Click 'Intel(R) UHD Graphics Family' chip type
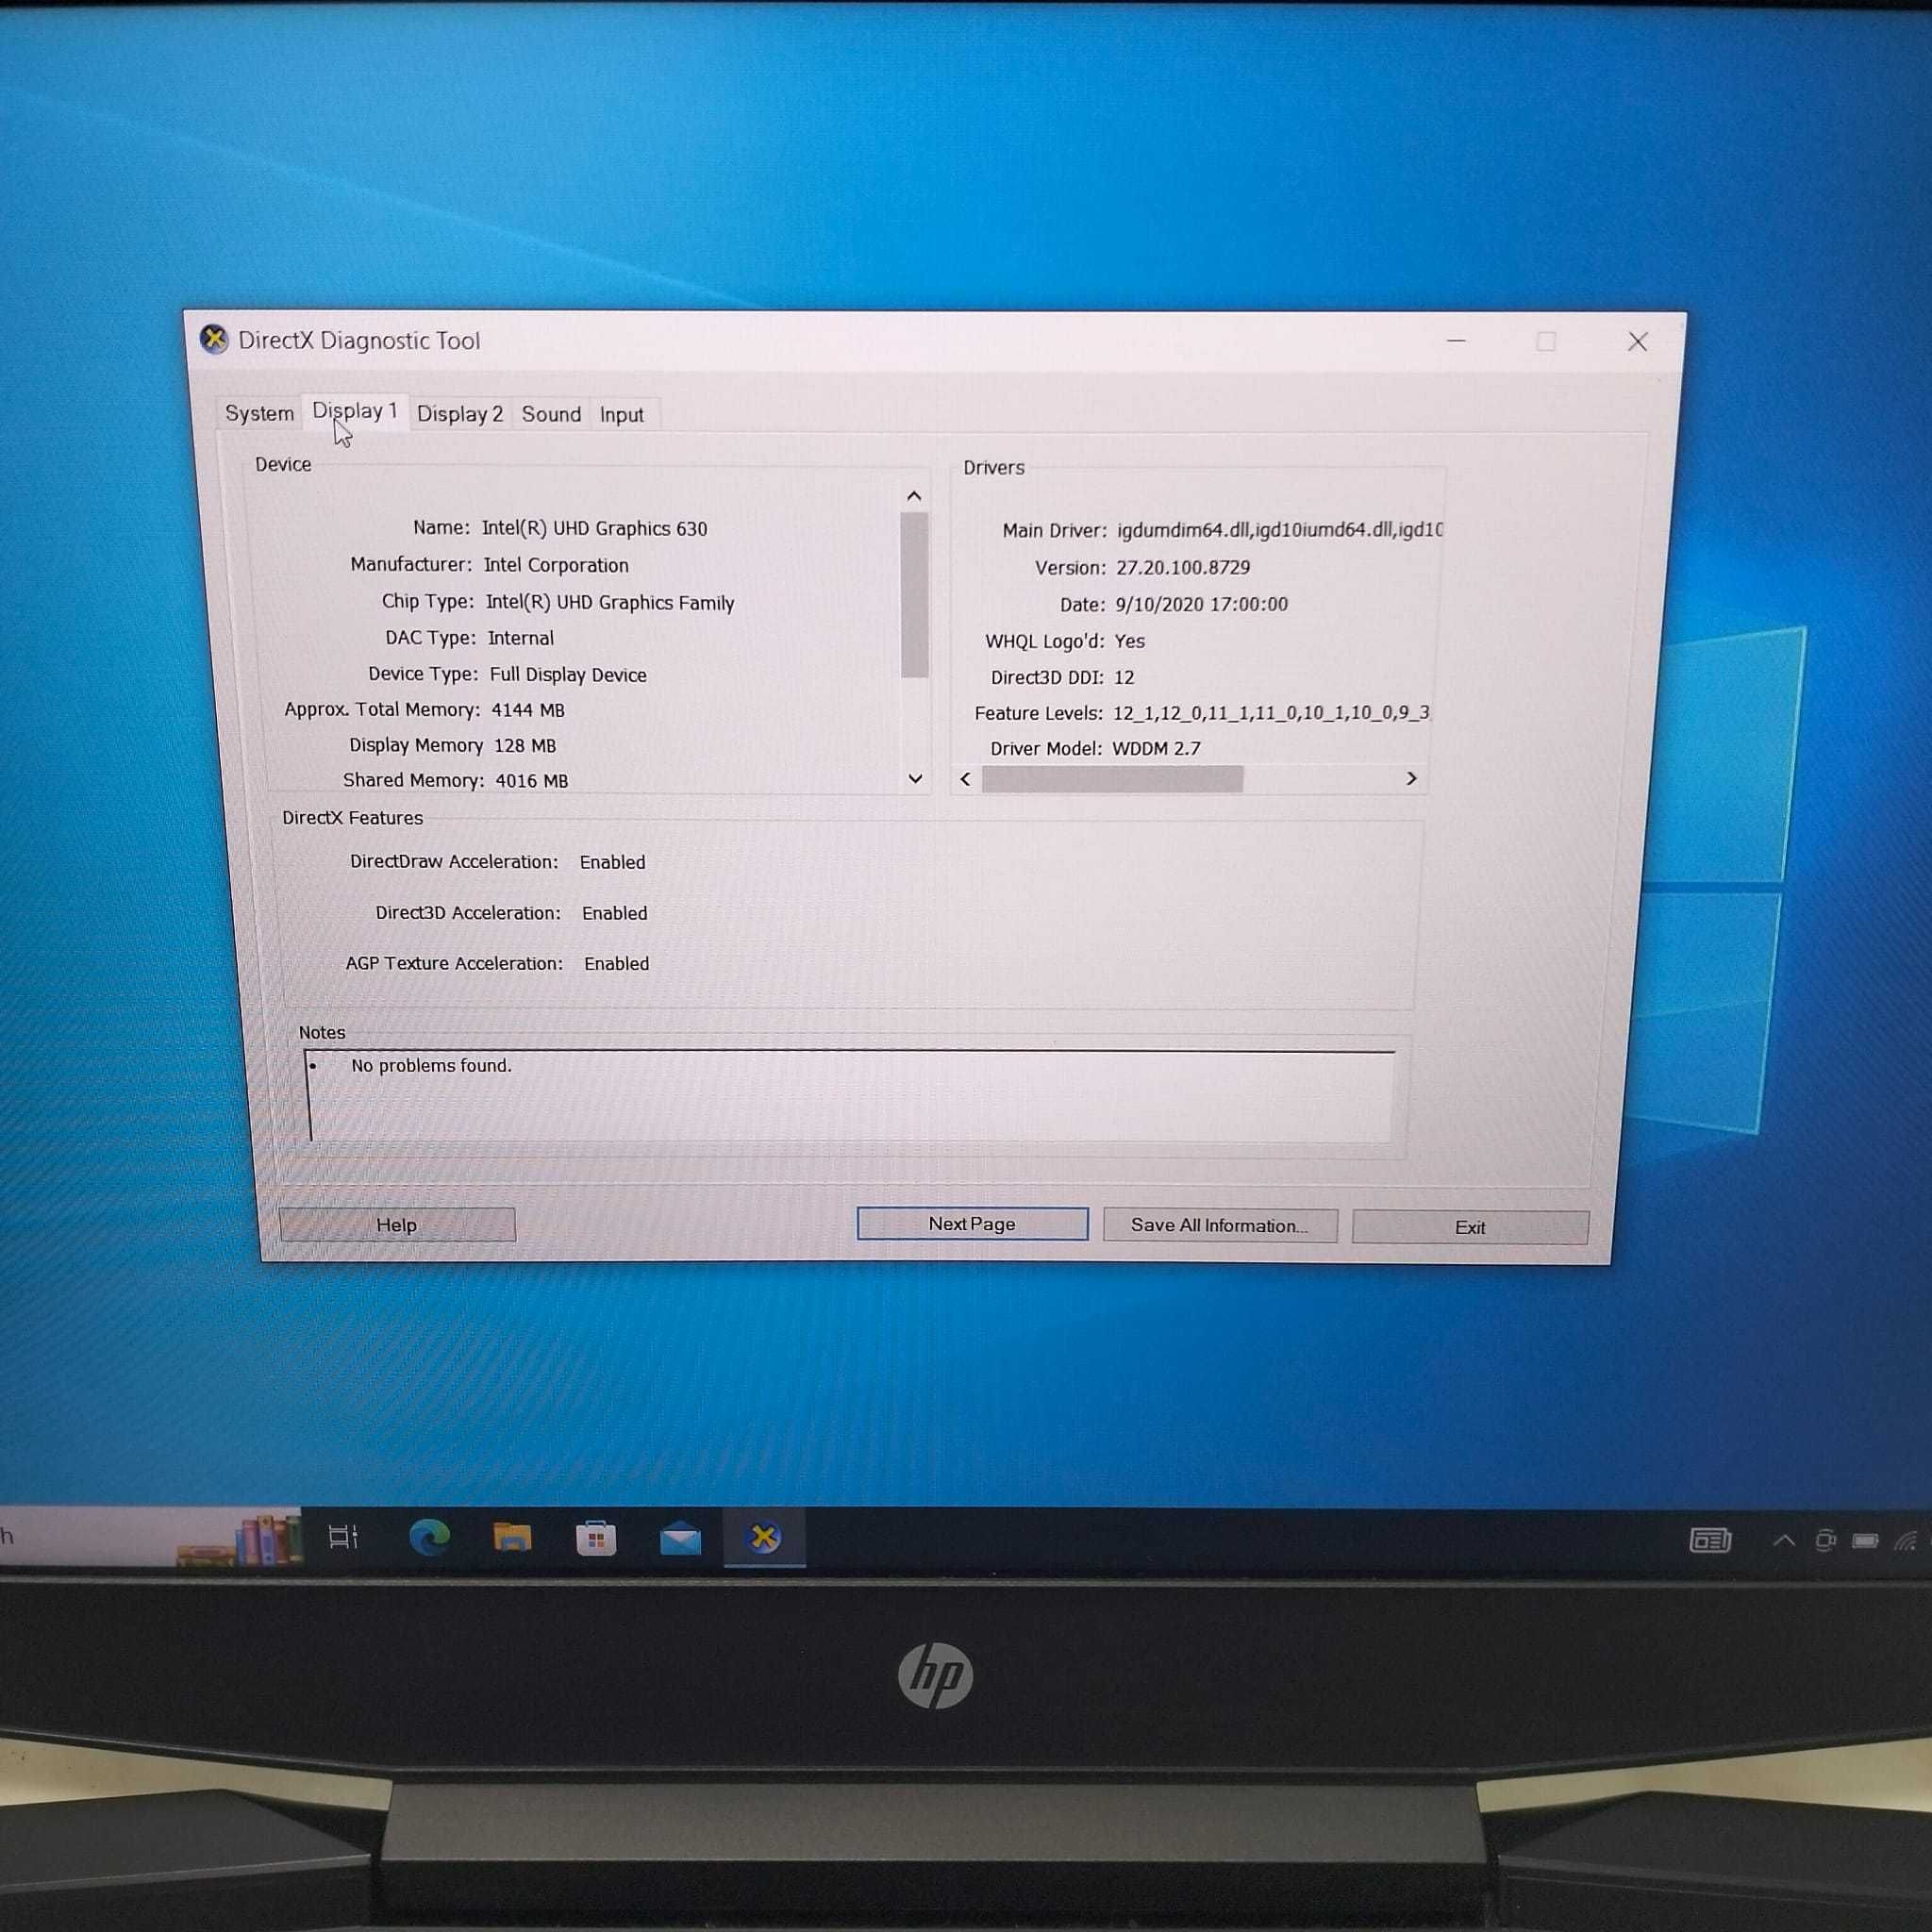 (610, 602)
